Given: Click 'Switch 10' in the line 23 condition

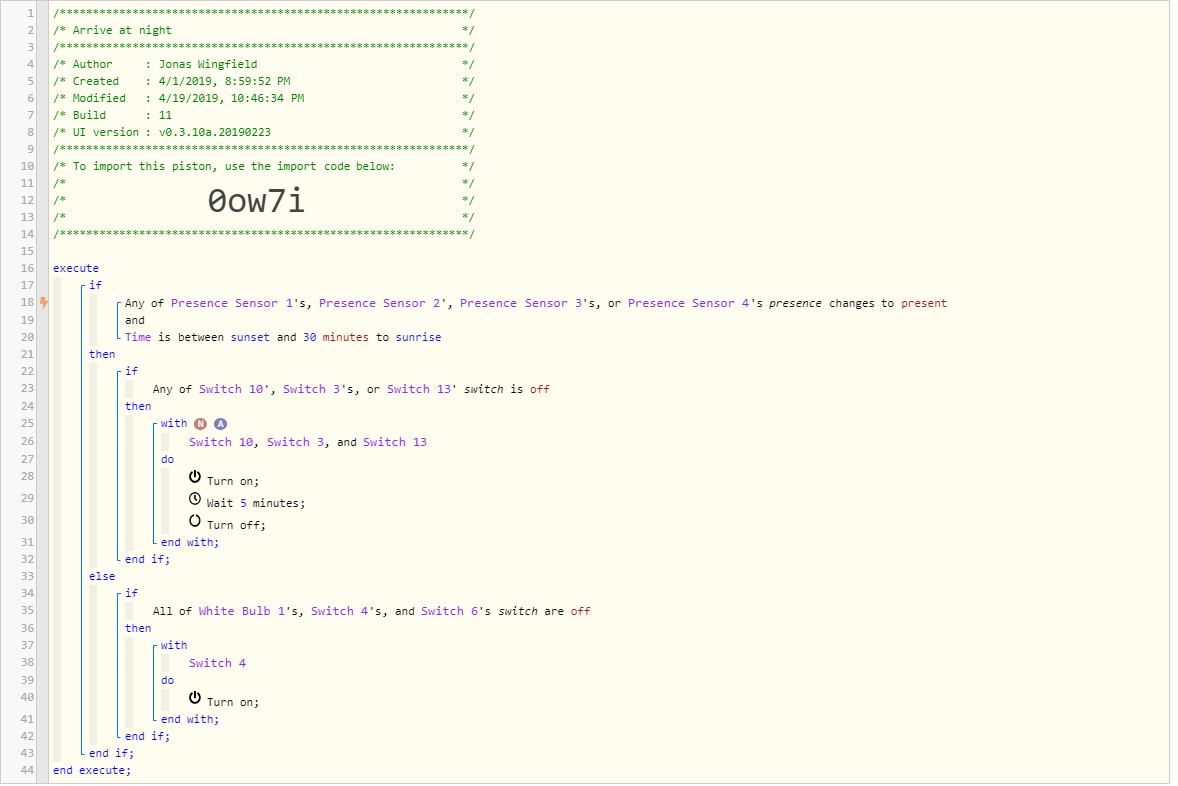Looking at the screenshot, I should click(231, 389).
